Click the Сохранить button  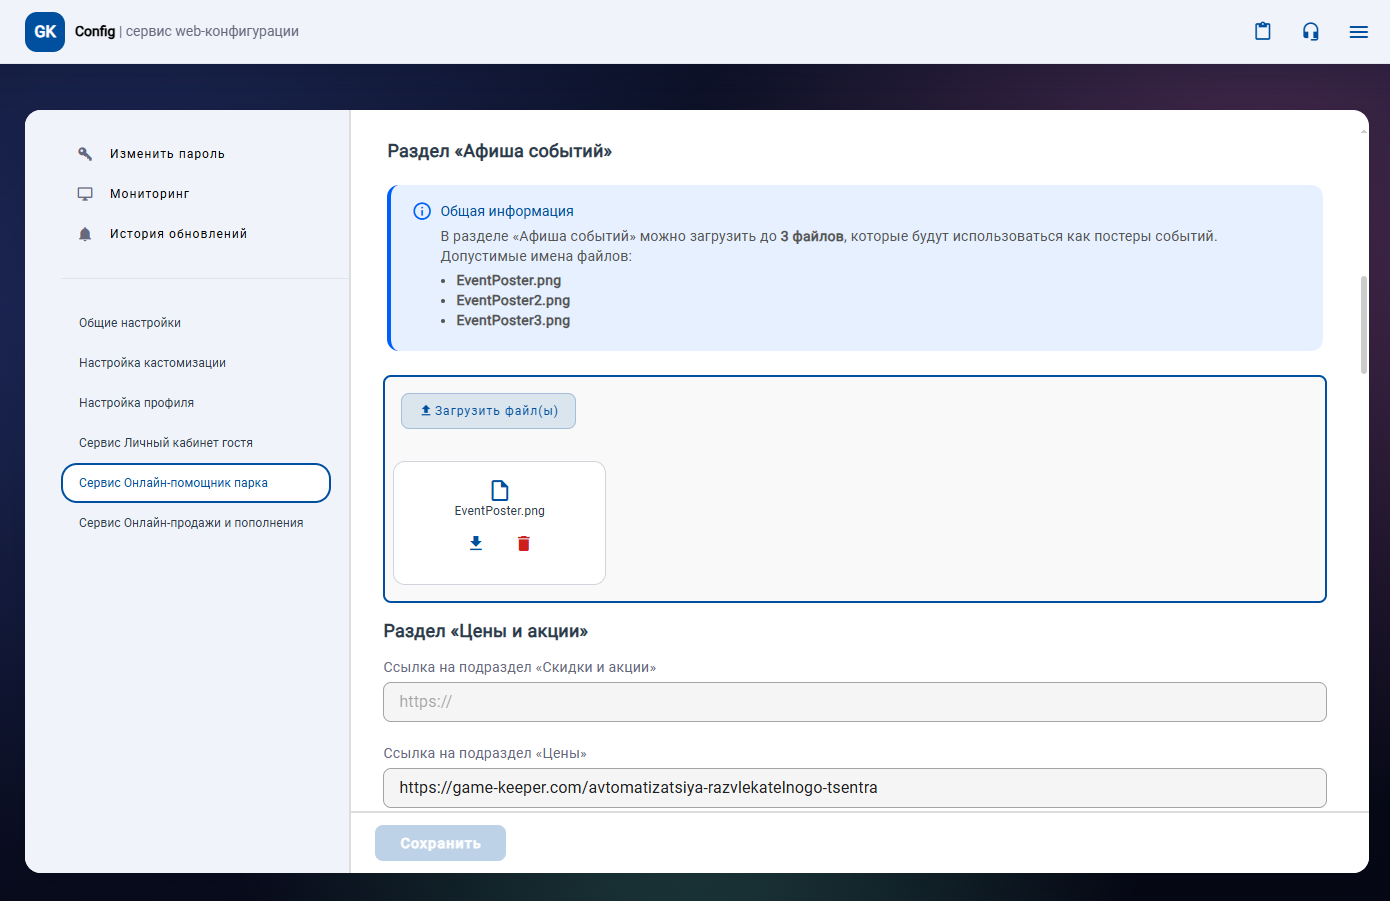click(440, 843)
